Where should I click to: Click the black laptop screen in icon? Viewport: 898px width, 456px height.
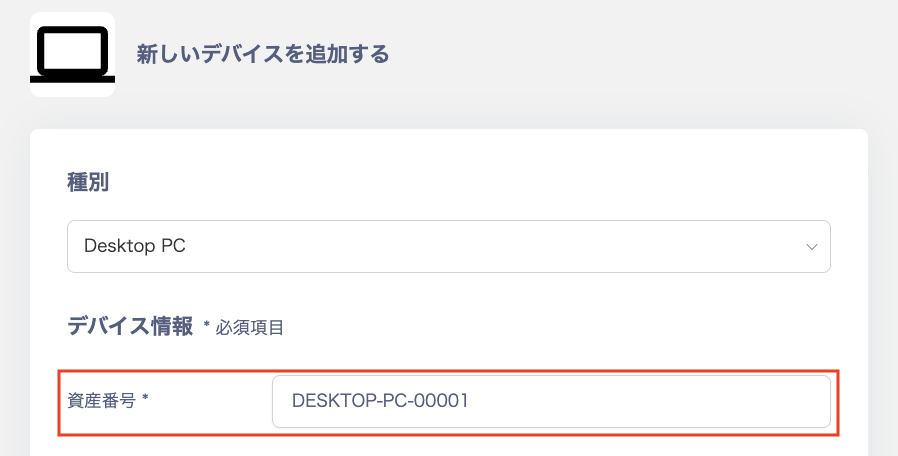coord(73,48)
